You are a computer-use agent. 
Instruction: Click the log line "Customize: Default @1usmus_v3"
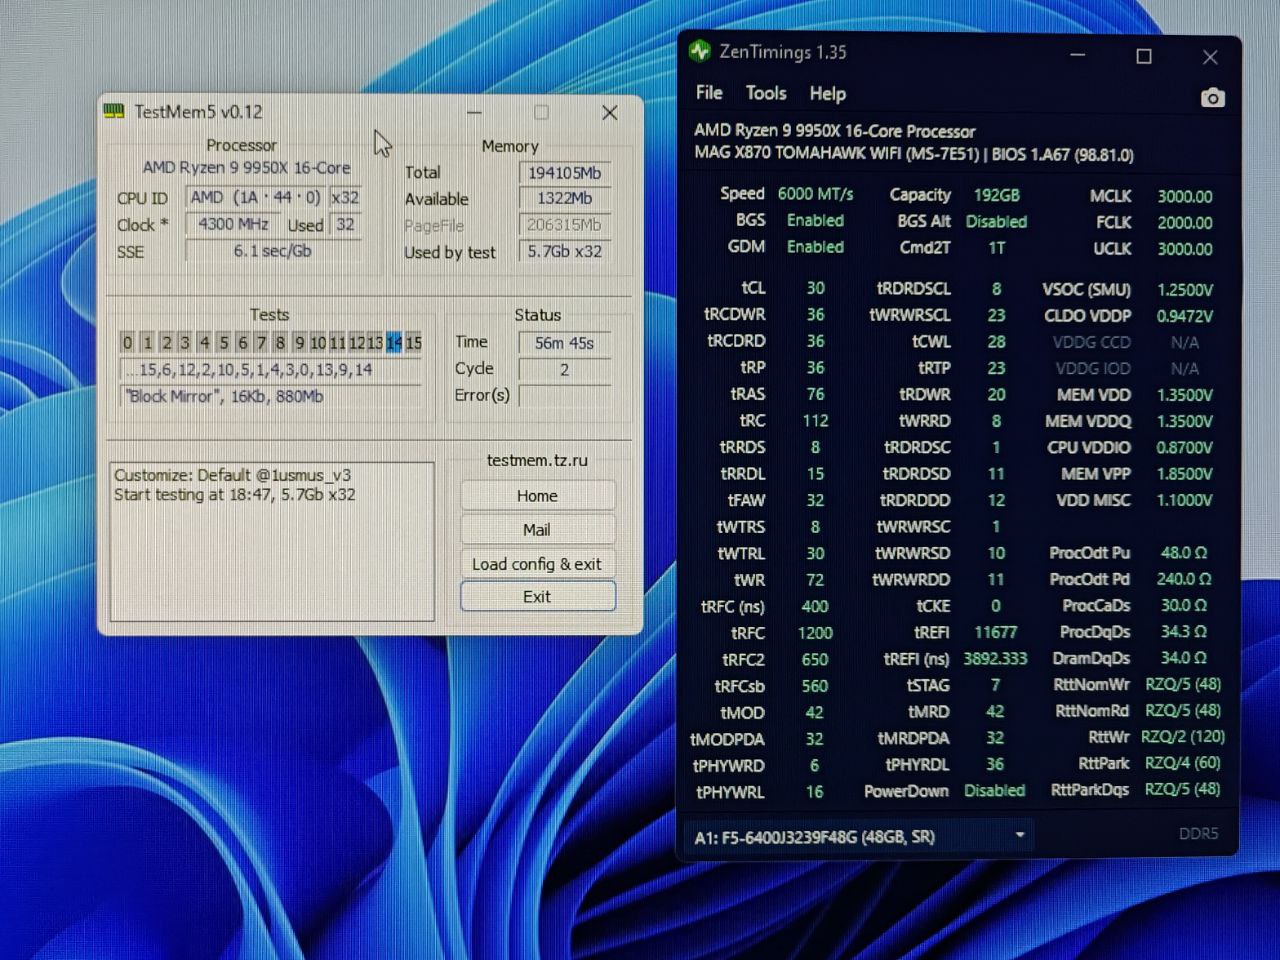click(232, 475)
